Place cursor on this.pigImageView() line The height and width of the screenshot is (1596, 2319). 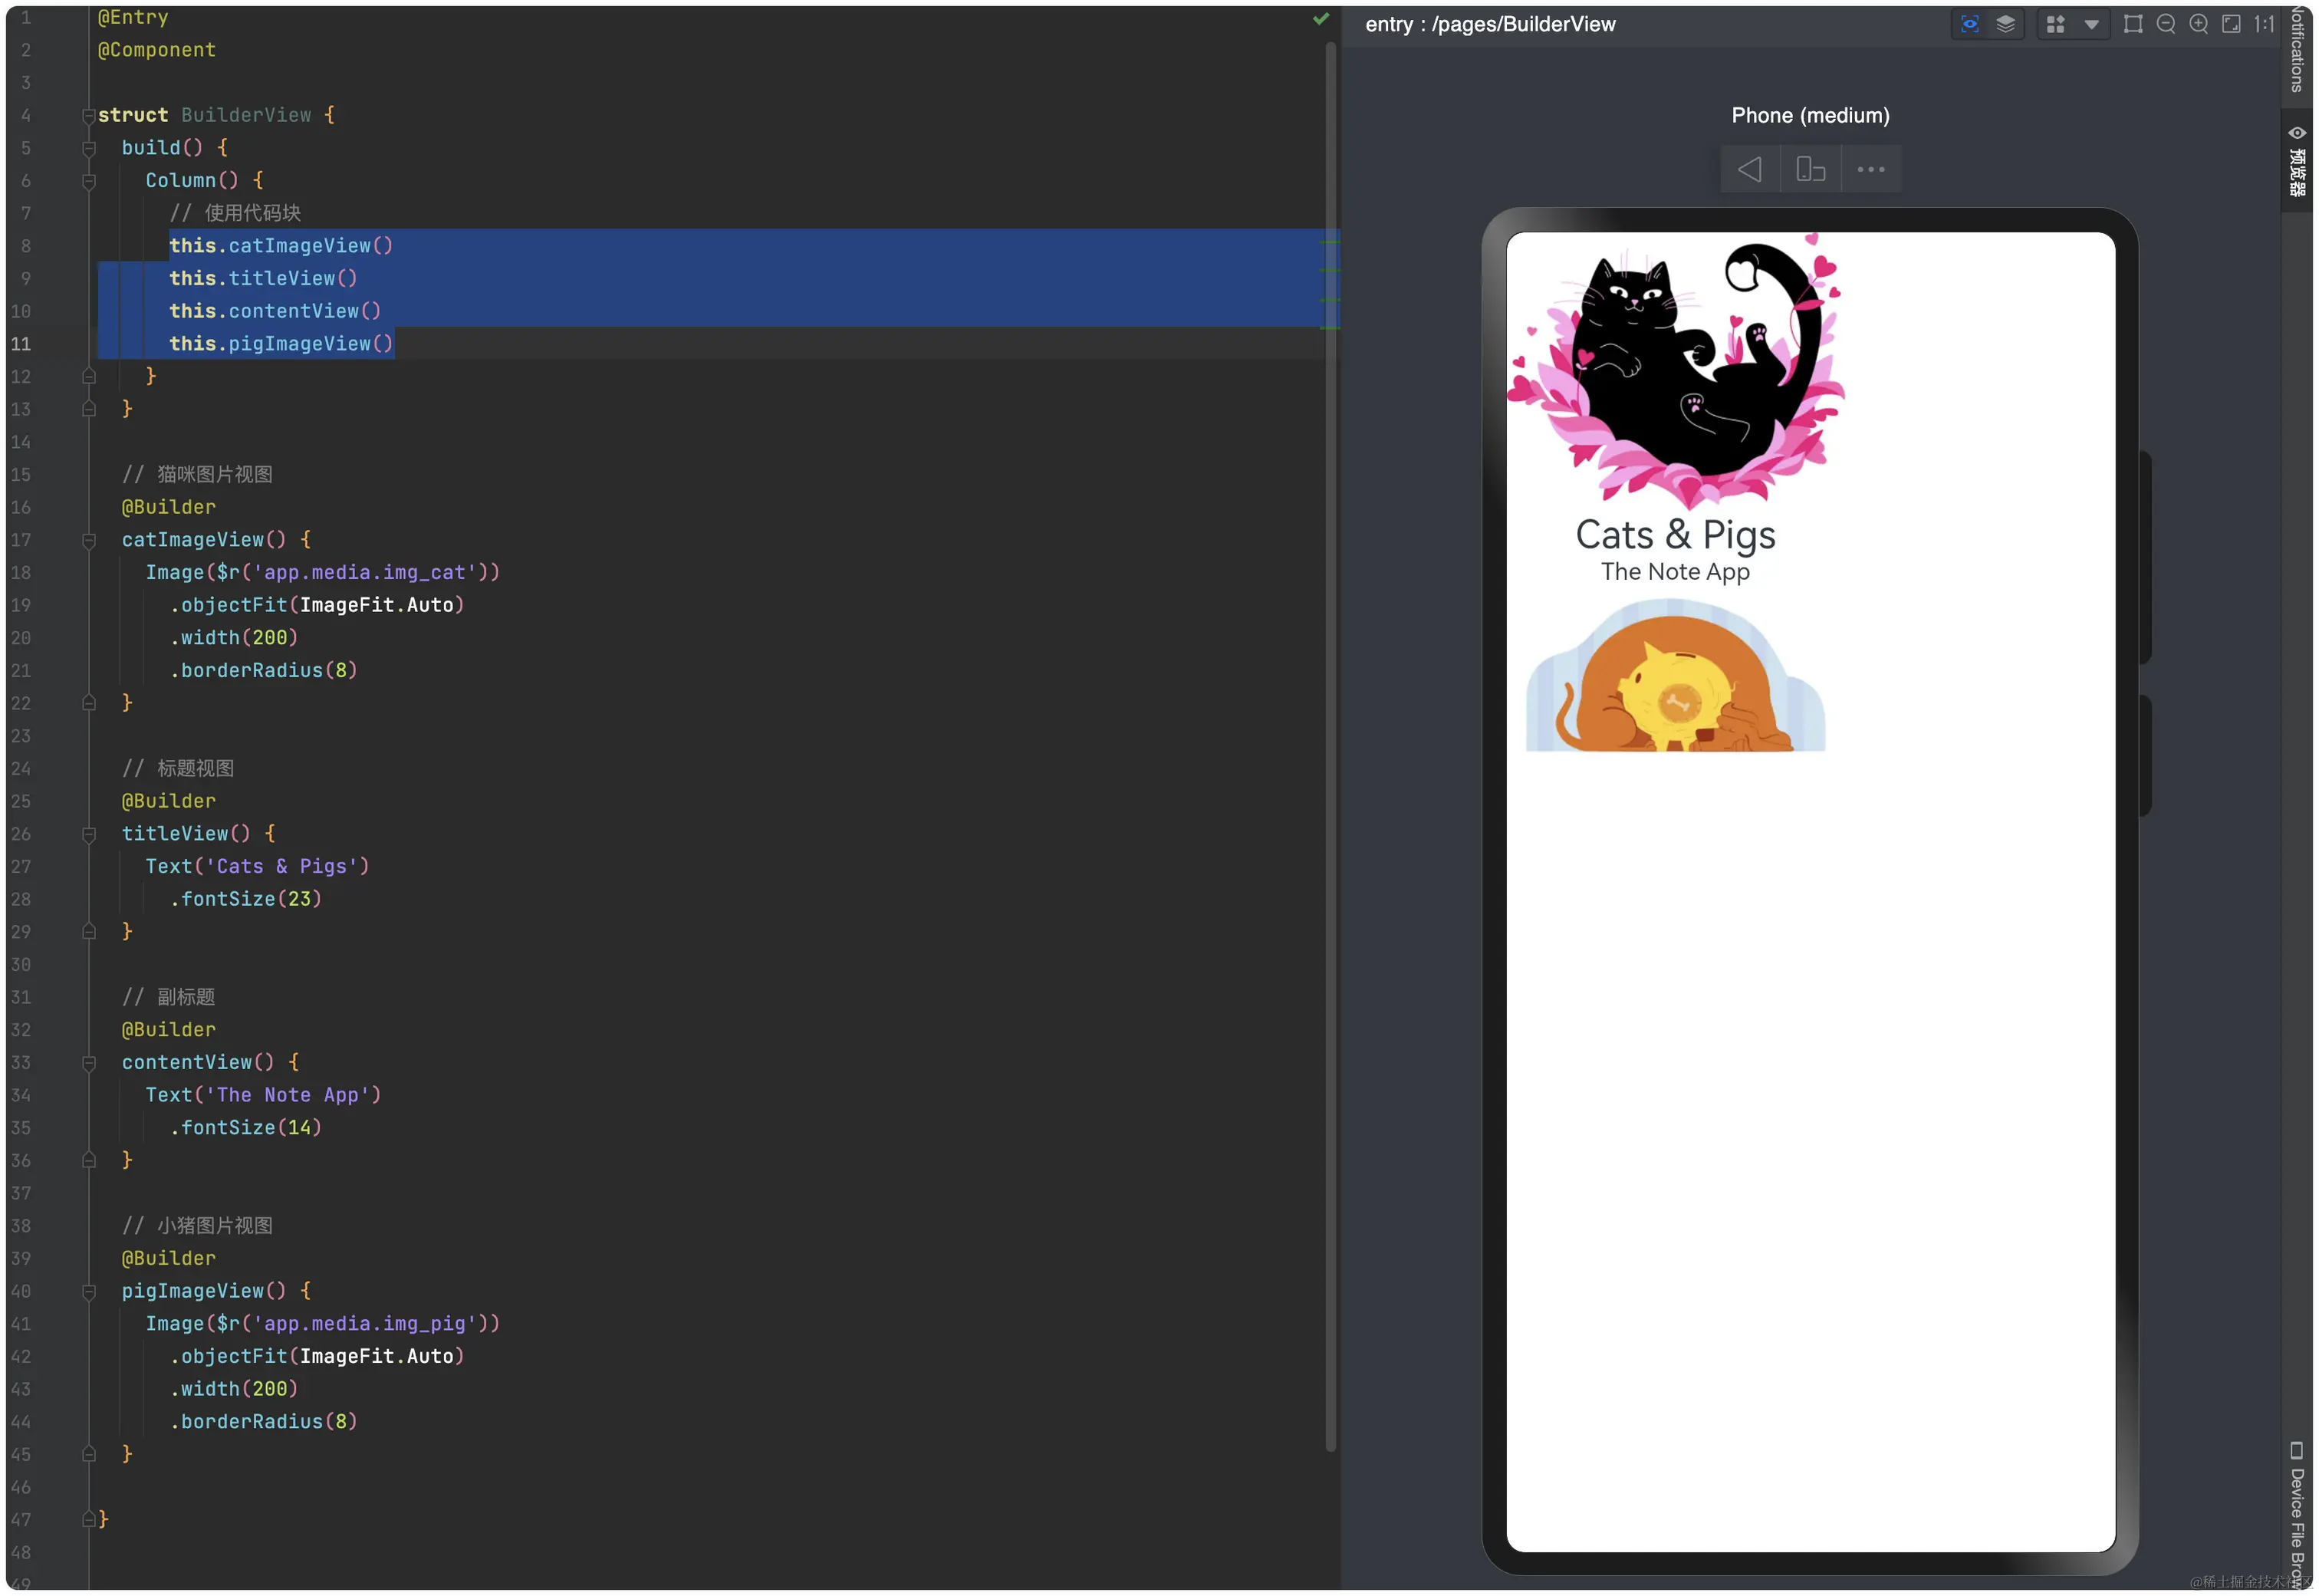coord(281,344)
